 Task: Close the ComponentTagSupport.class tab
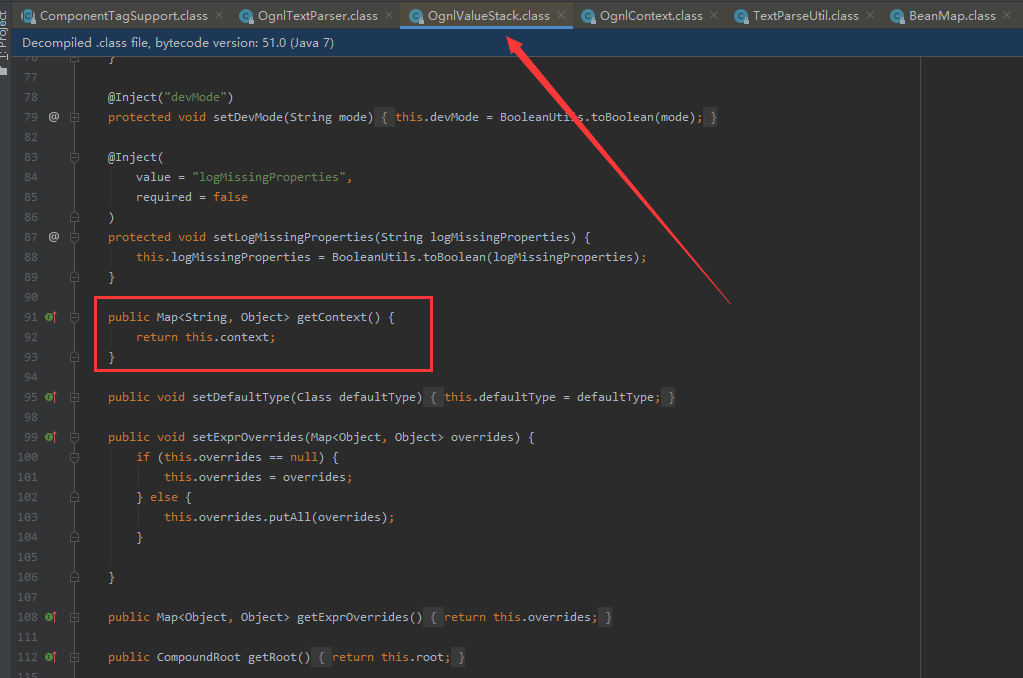click(x=219, y=15)
